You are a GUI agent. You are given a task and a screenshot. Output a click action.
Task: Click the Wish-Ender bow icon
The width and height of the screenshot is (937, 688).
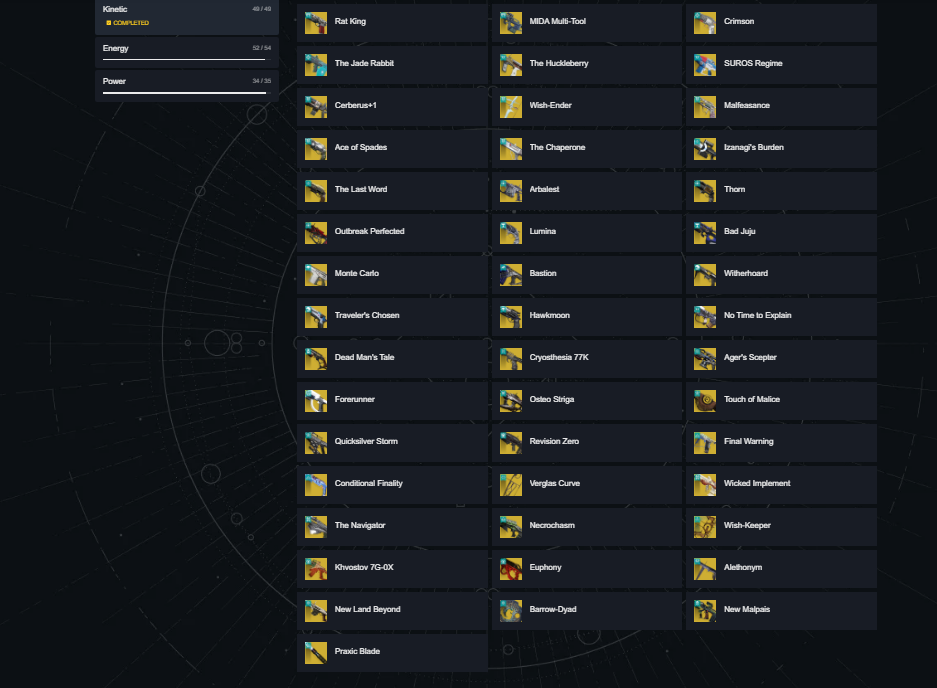point(510,107)
